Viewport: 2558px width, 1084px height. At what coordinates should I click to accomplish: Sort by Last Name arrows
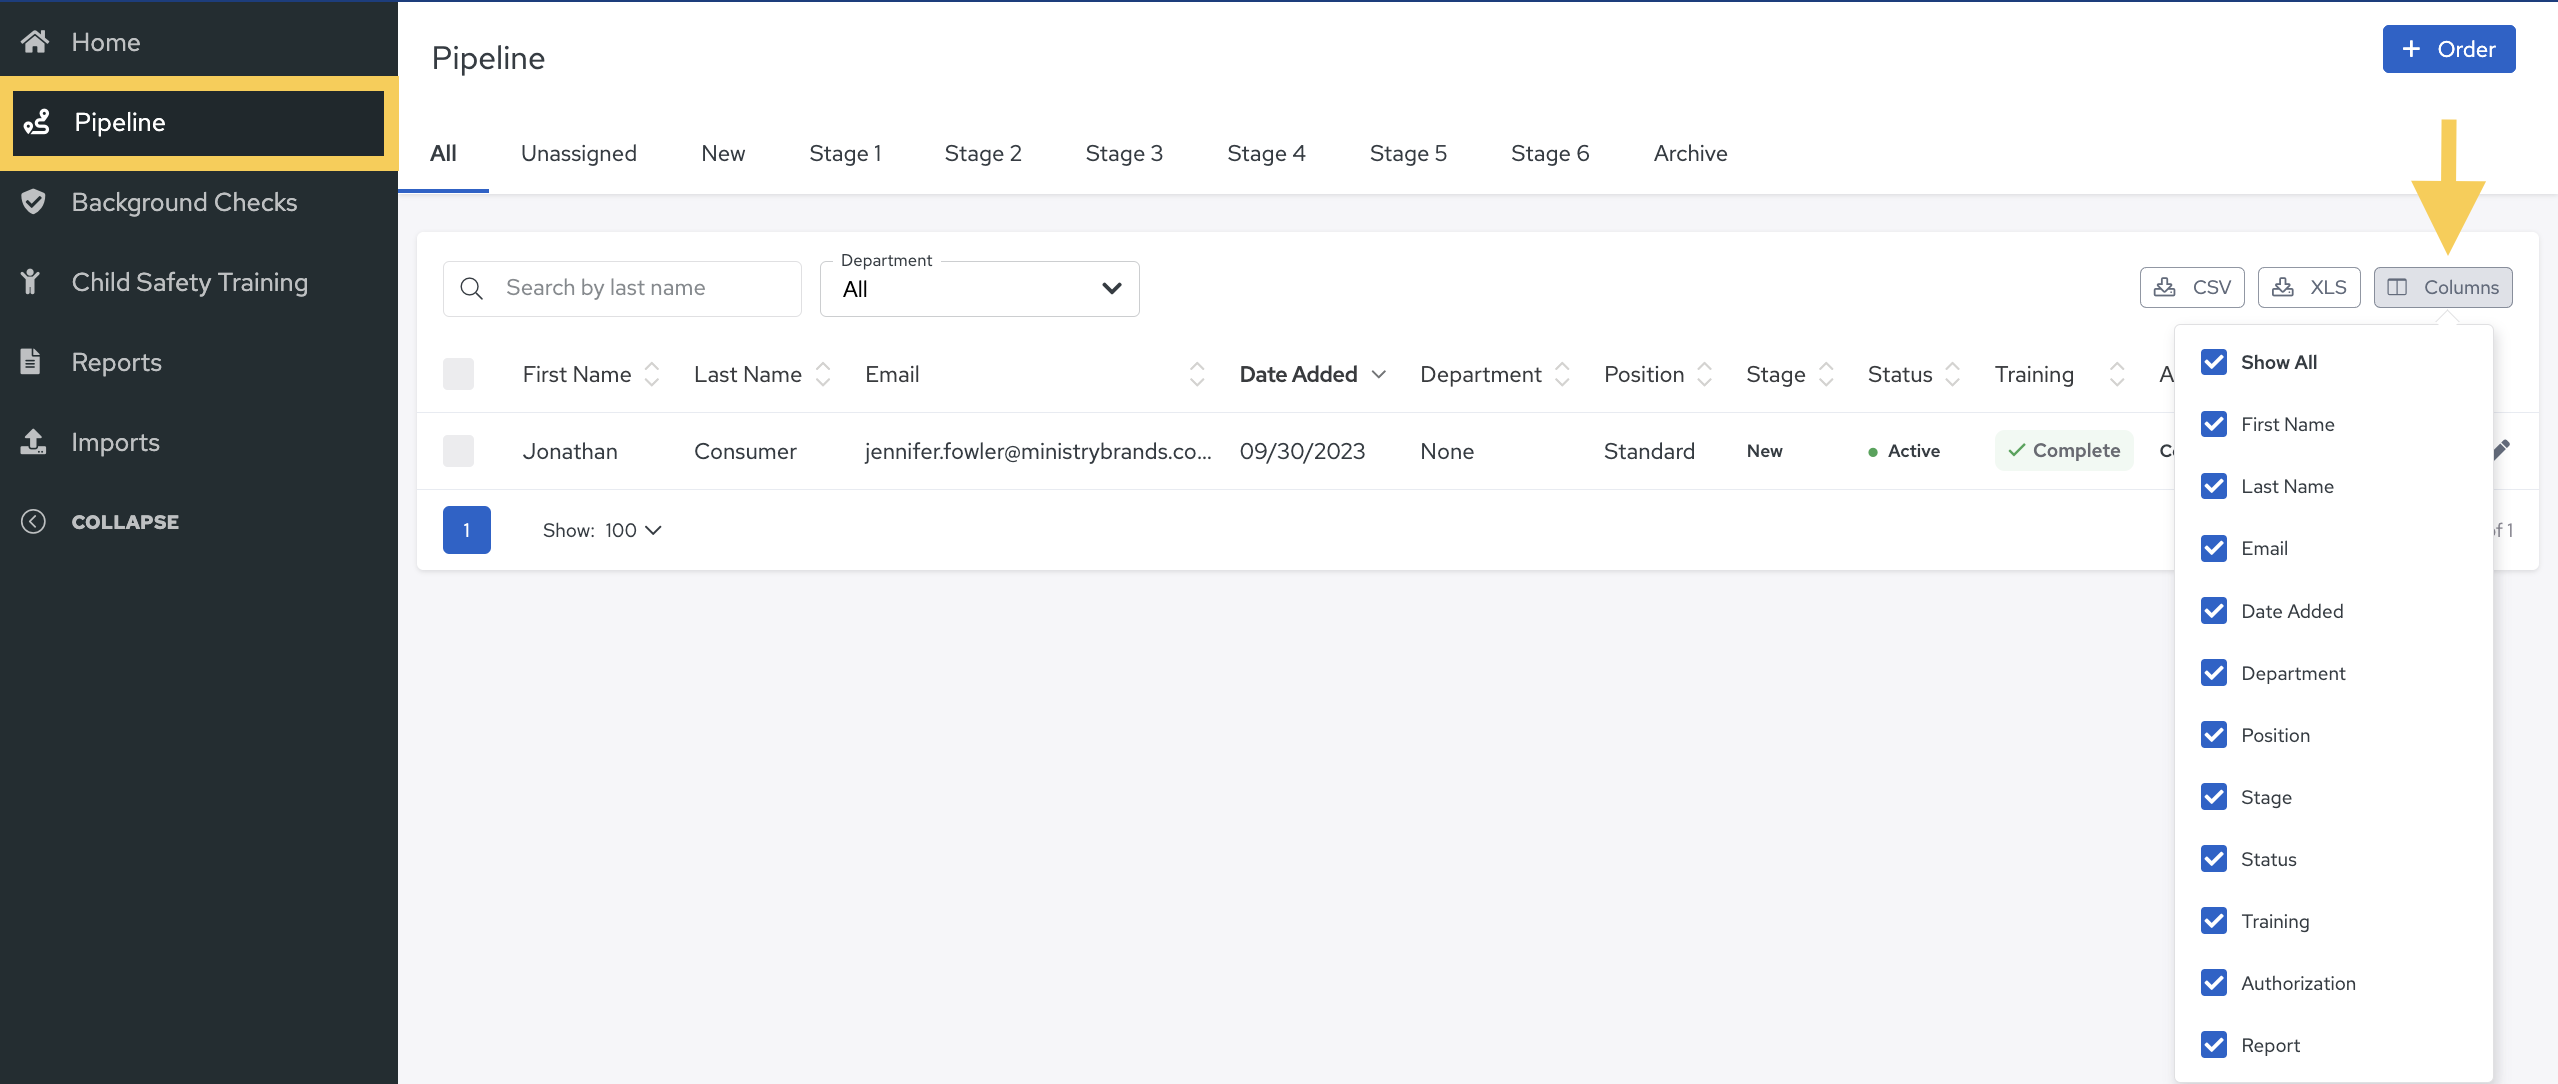(823, 374)
